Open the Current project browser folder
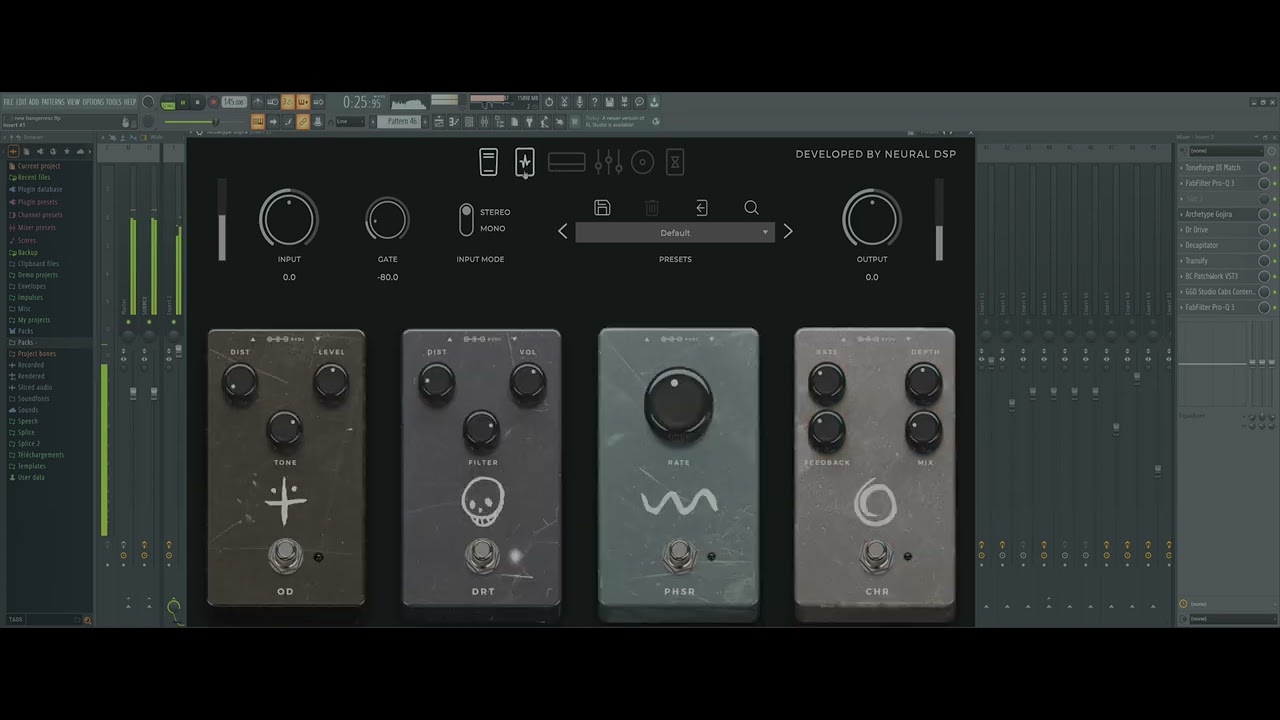This screenshot has width=1280, height=720. pyautogui.click(x=39, y=166)
